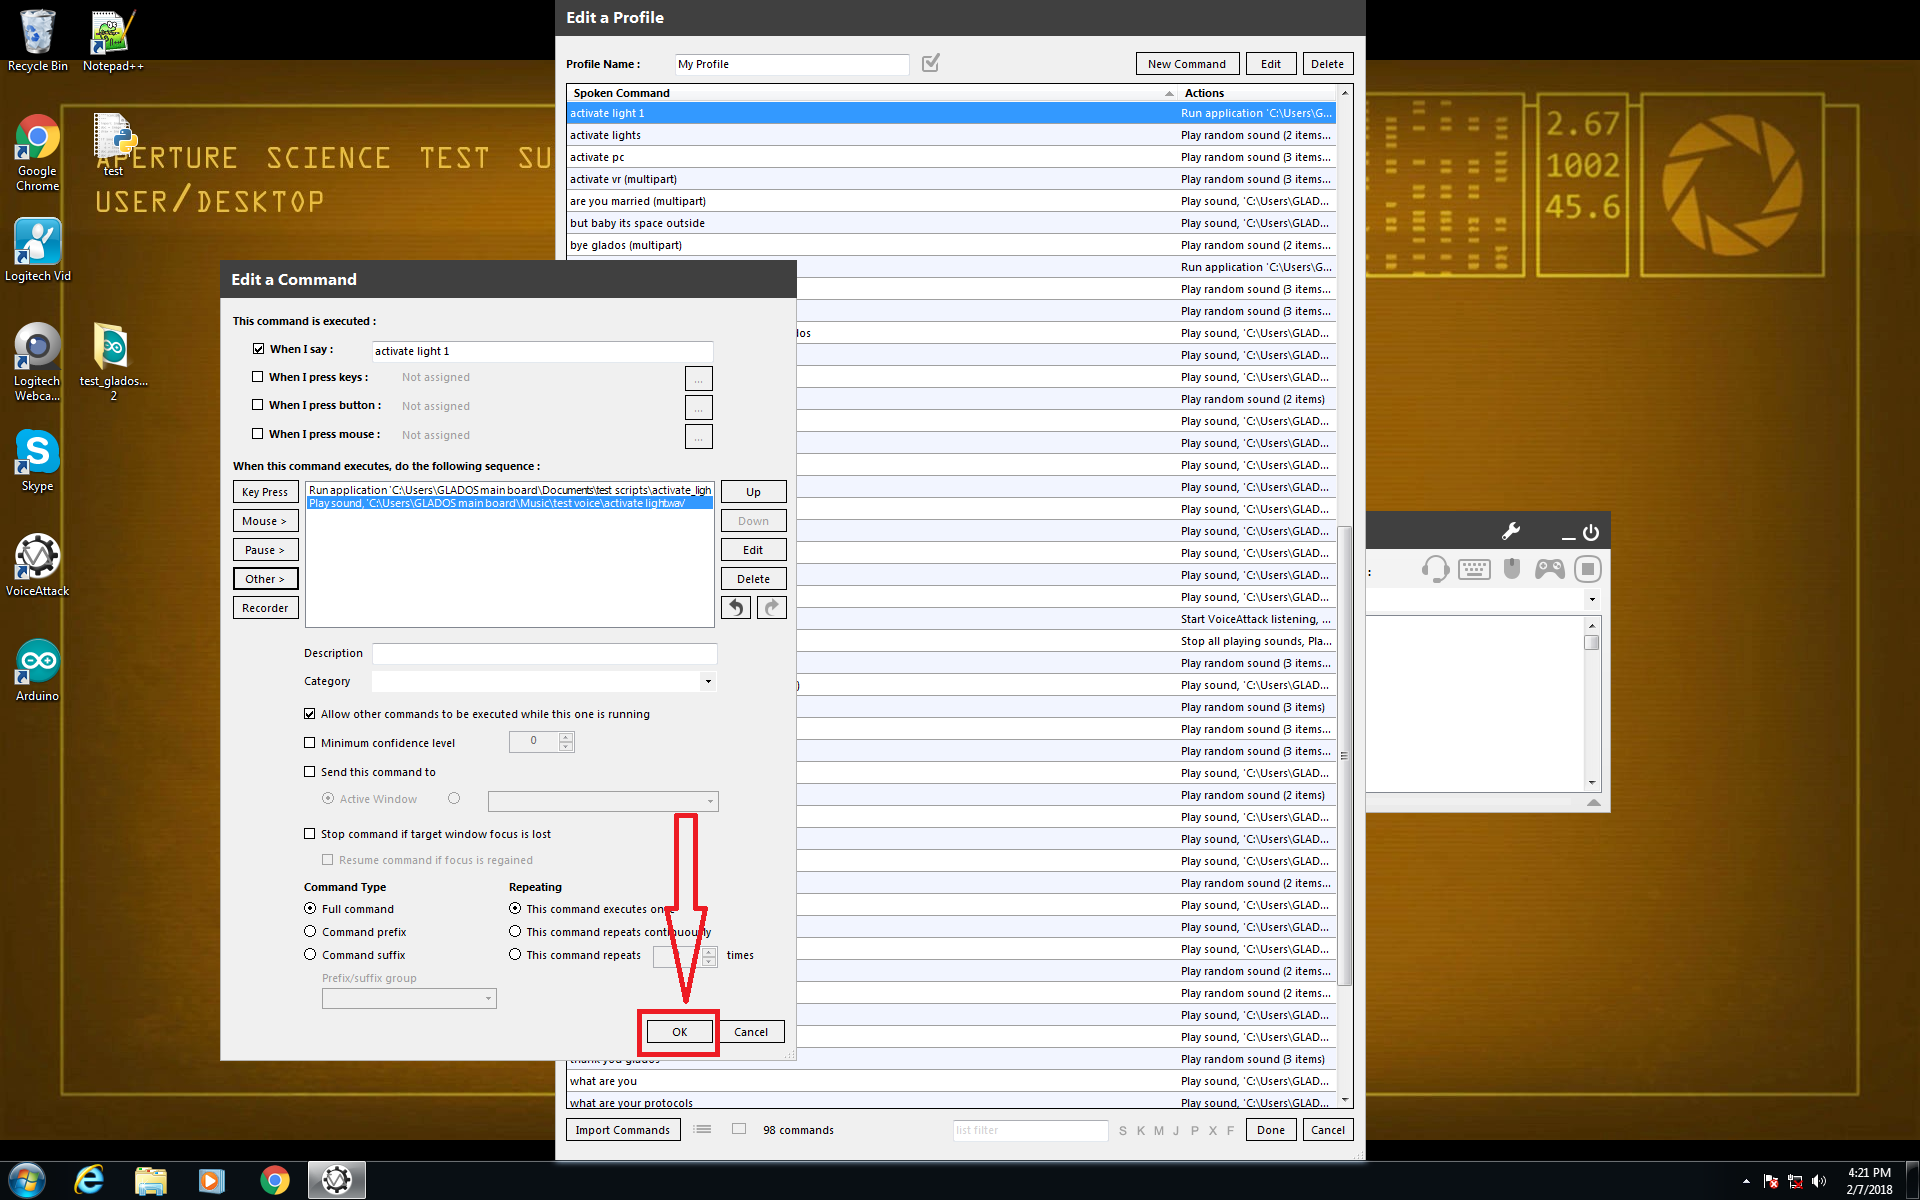Screen dimensions: 1920x1200
Task: Open Skype desktop shortcut
Action: tap(37, 460)
